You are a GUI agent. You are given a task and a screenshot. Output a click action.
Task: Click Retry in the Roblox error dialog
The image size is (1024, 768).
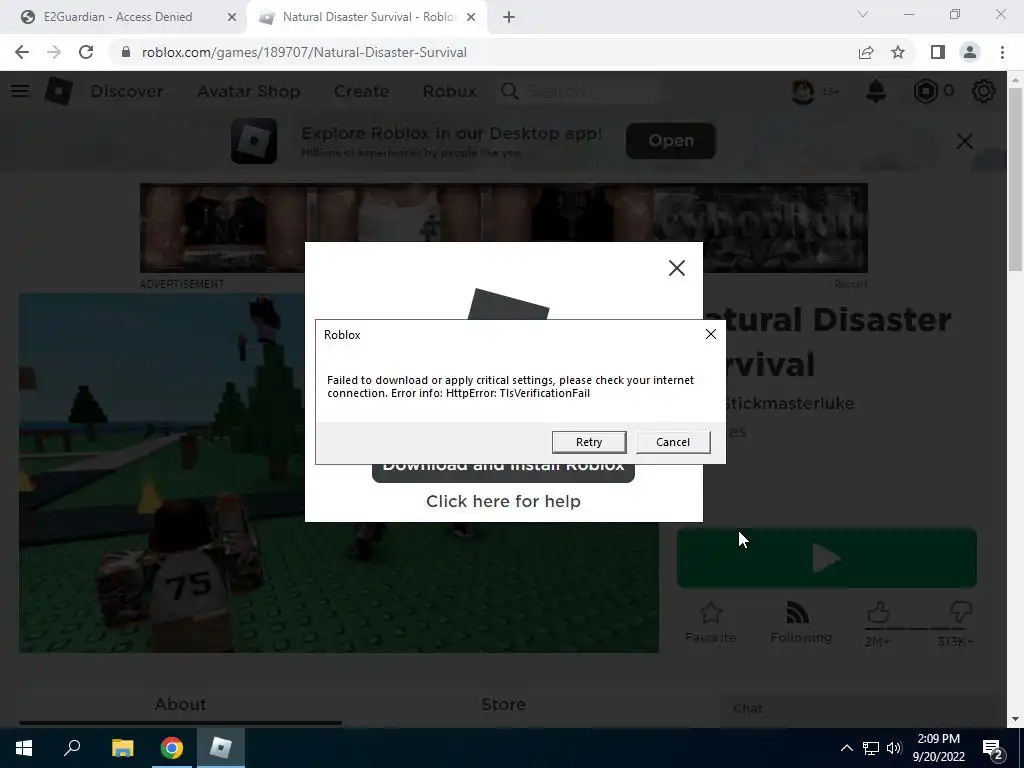pyautogui.click(x=588, y=442)
